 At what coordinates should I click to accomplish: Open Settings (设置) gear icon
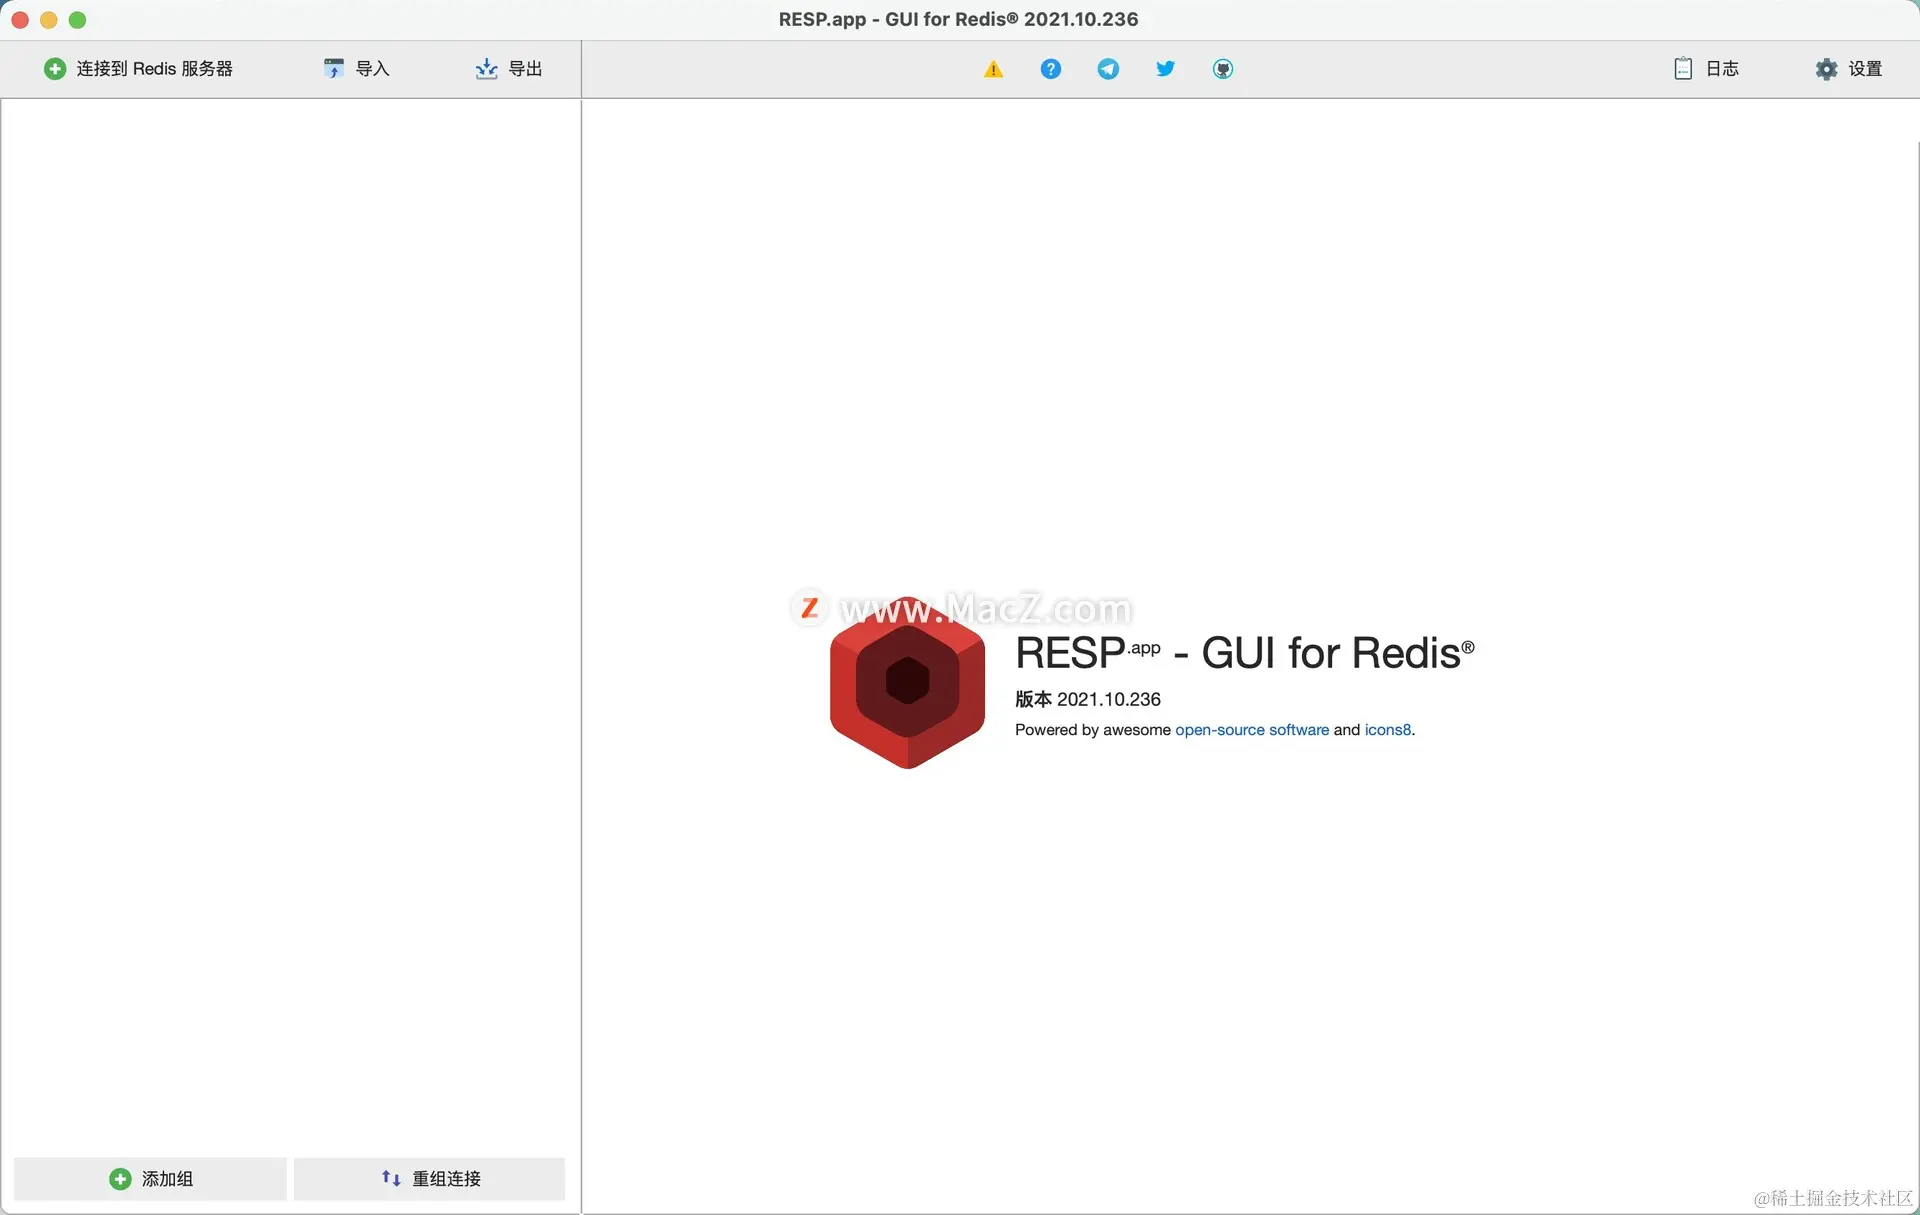[1826, 68]
